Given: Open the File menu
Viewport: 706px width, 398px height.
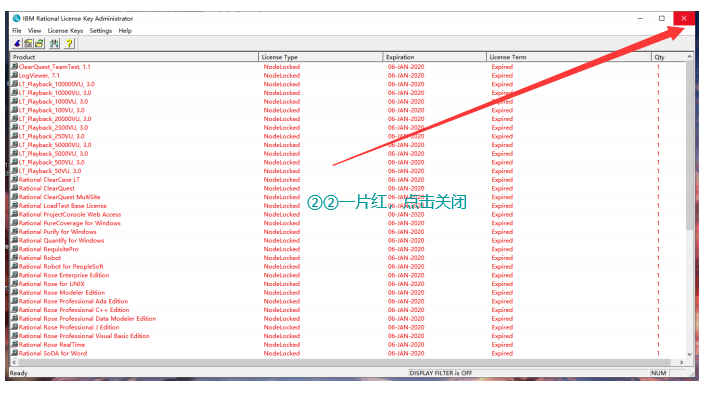Looking at the screenshot, I should click(17, 31).
